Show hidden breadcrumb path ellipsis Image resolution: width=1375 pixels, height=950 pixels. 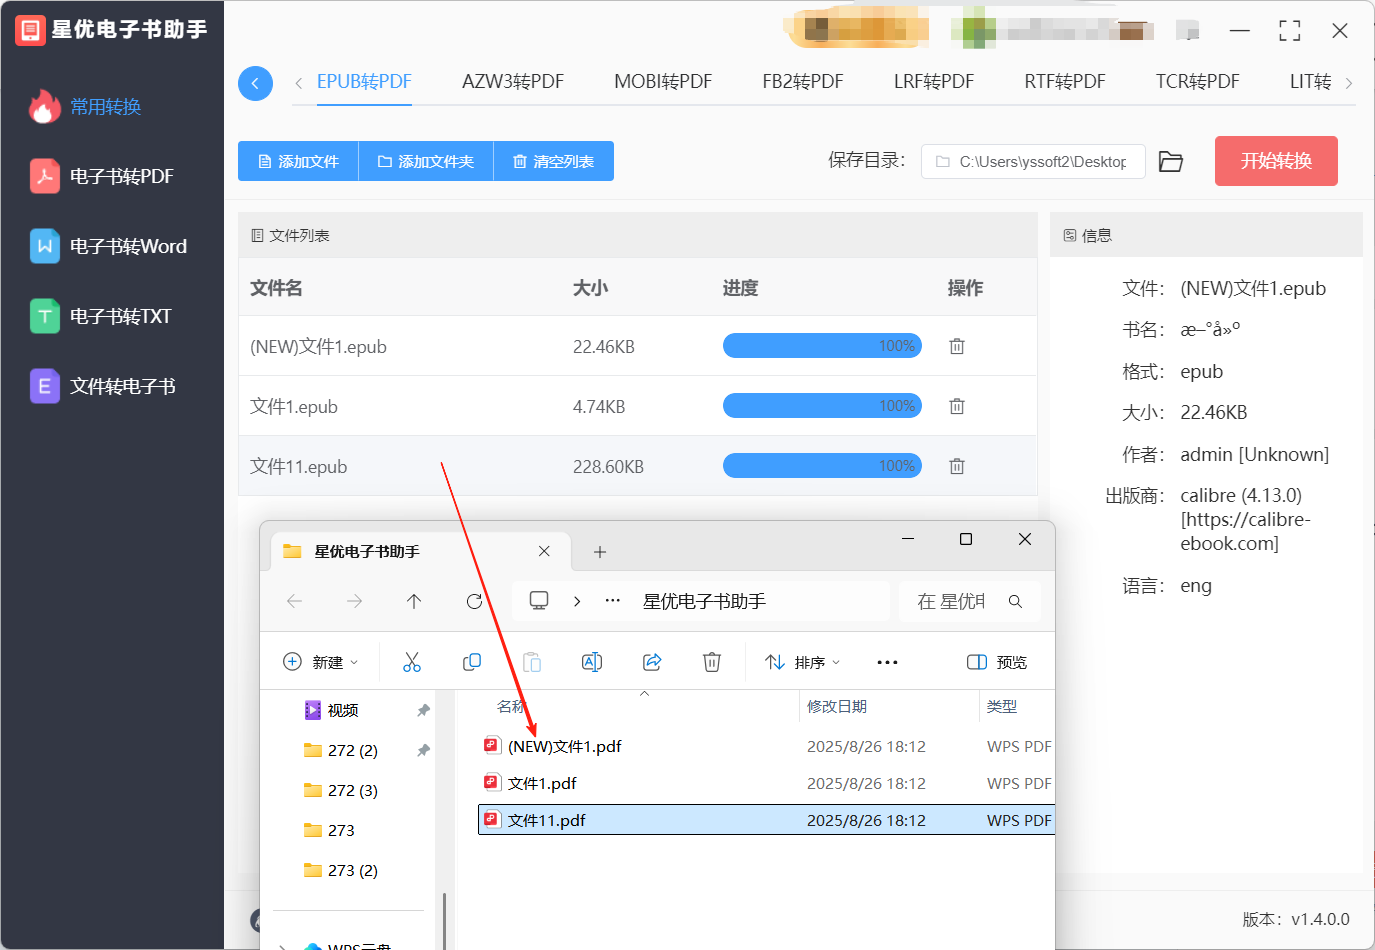(613, 601)
